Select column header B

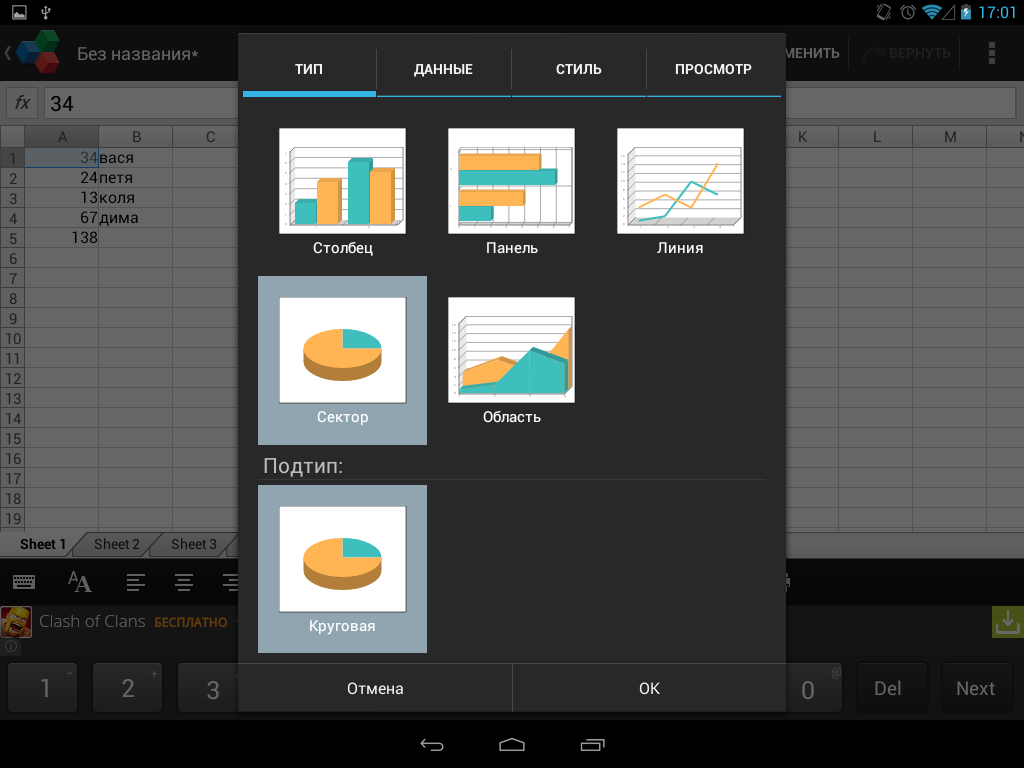136,136
